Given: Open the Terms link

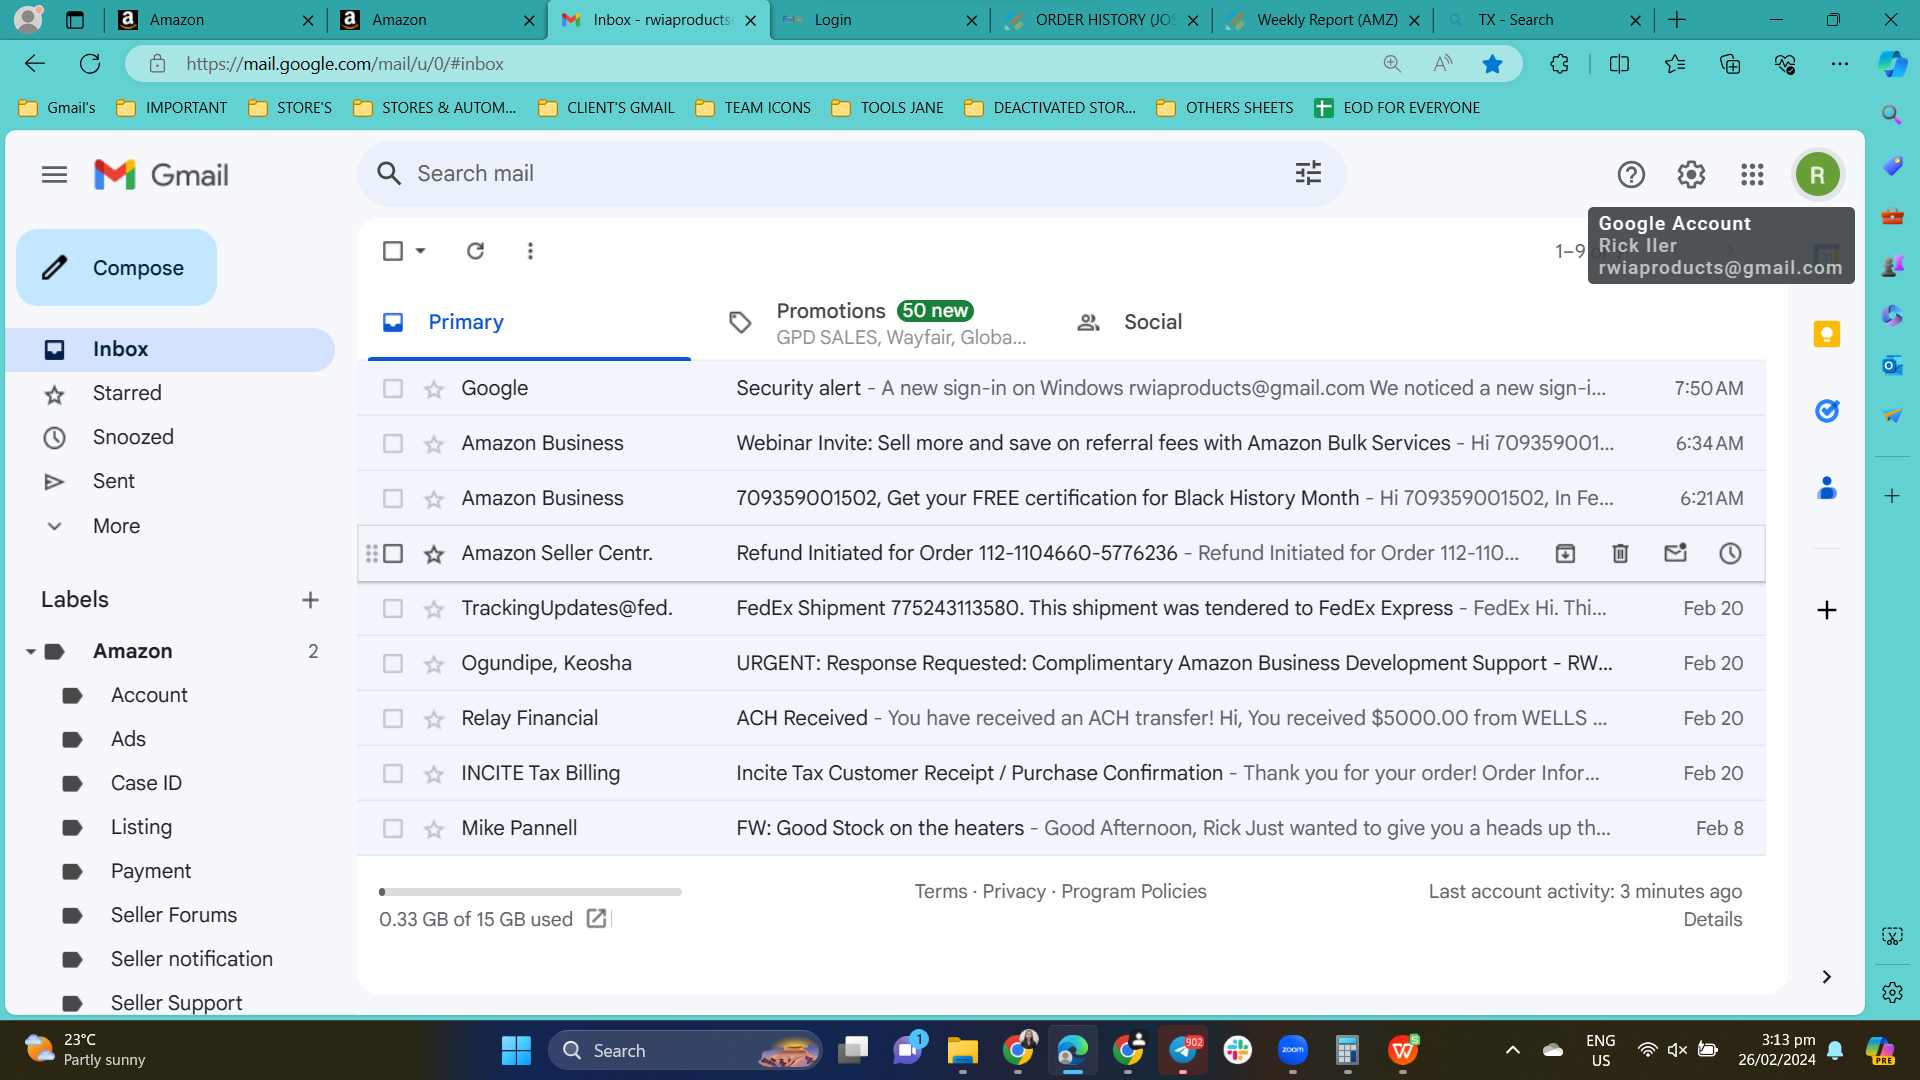Looking at the screenshot, I should coord(941,891).
